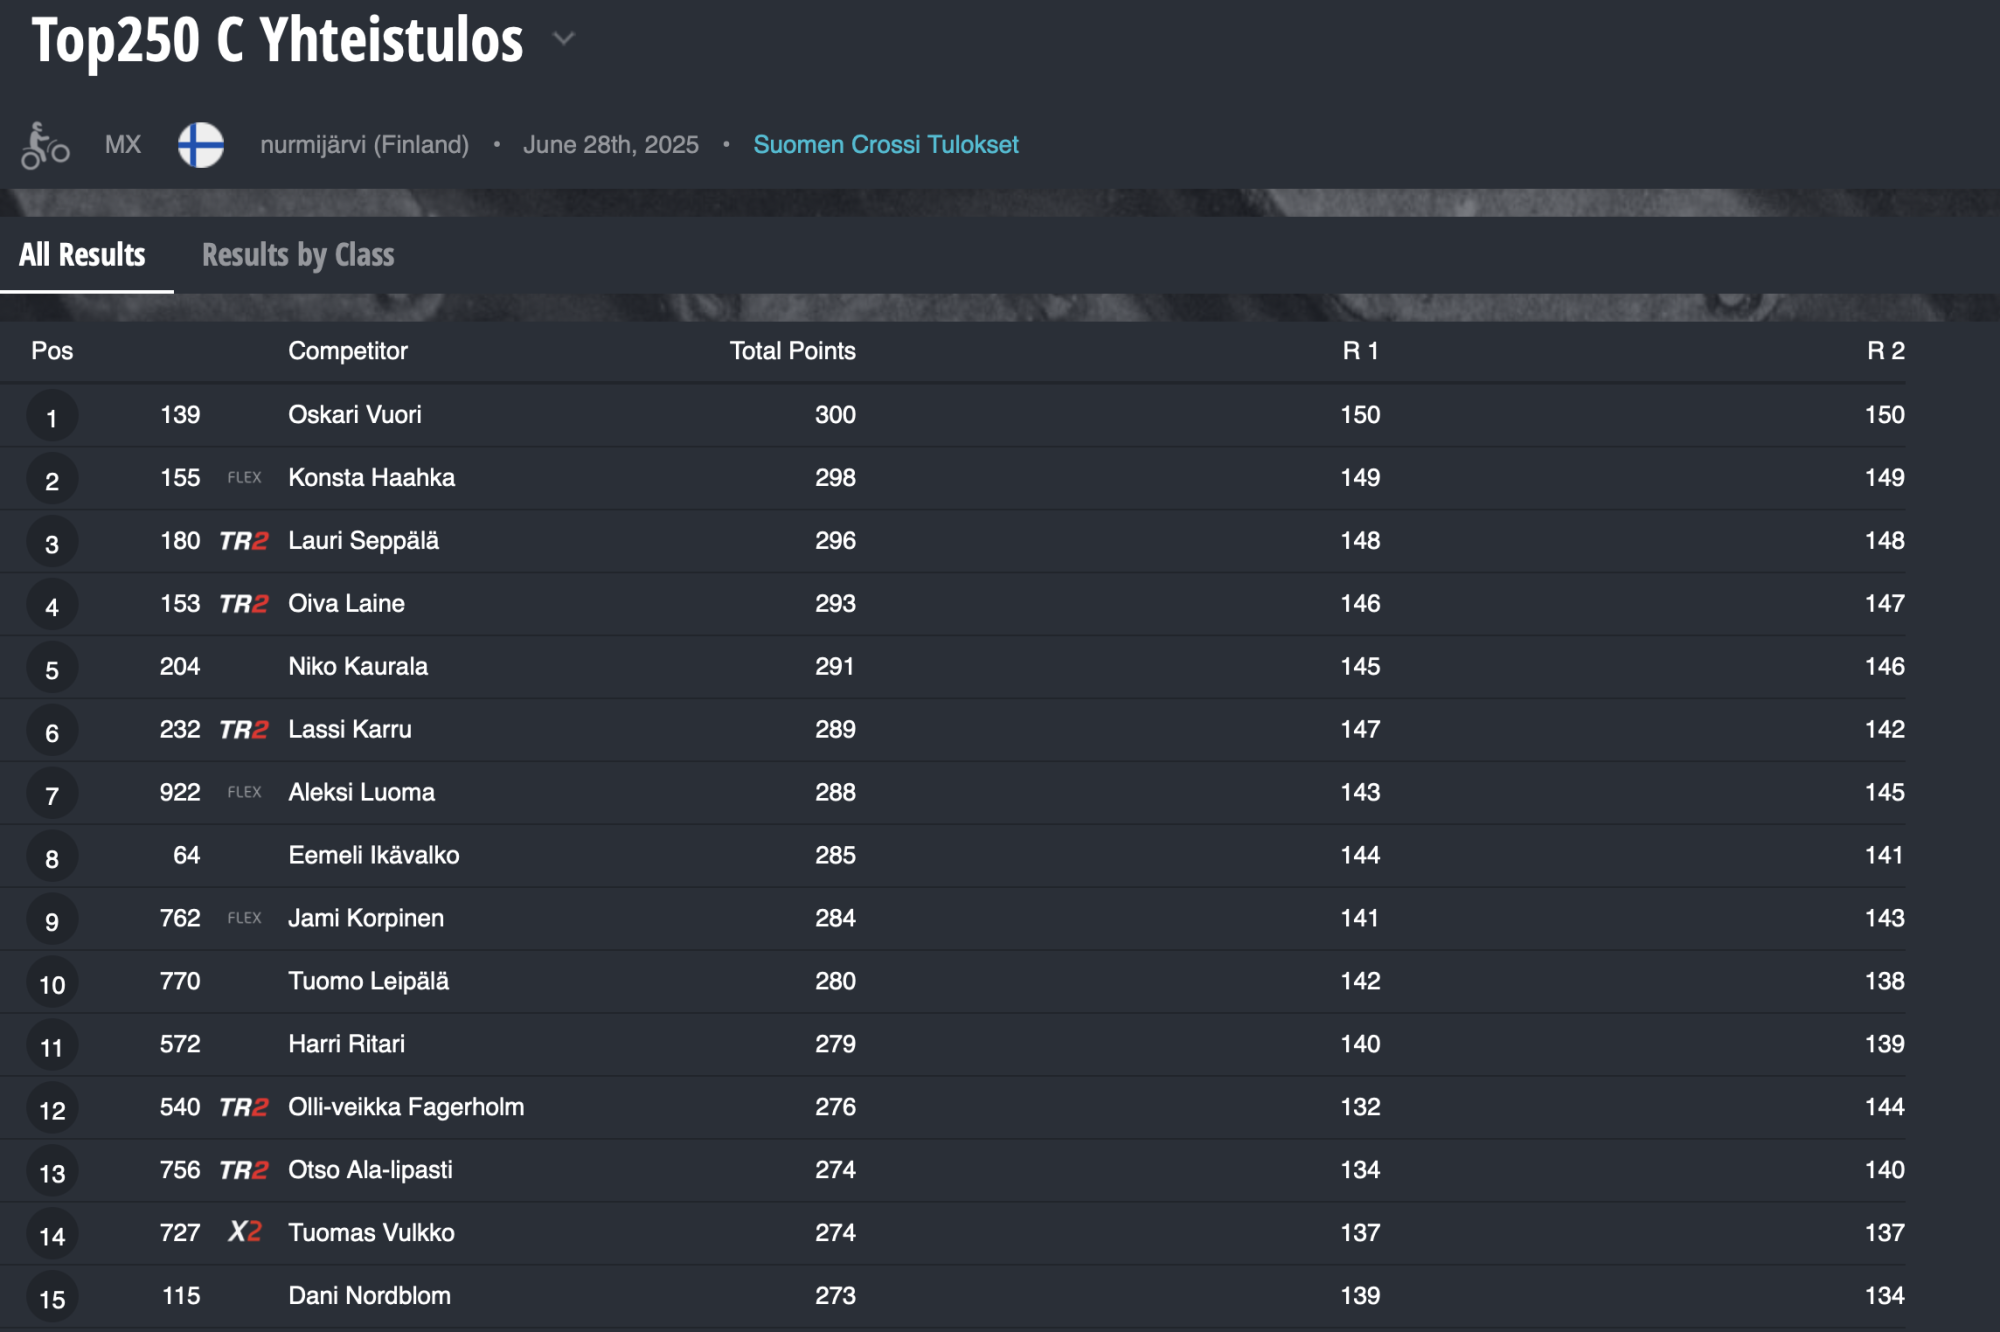
Task: Open the Suomen Crossi Tulokset link
Action: 886,145
